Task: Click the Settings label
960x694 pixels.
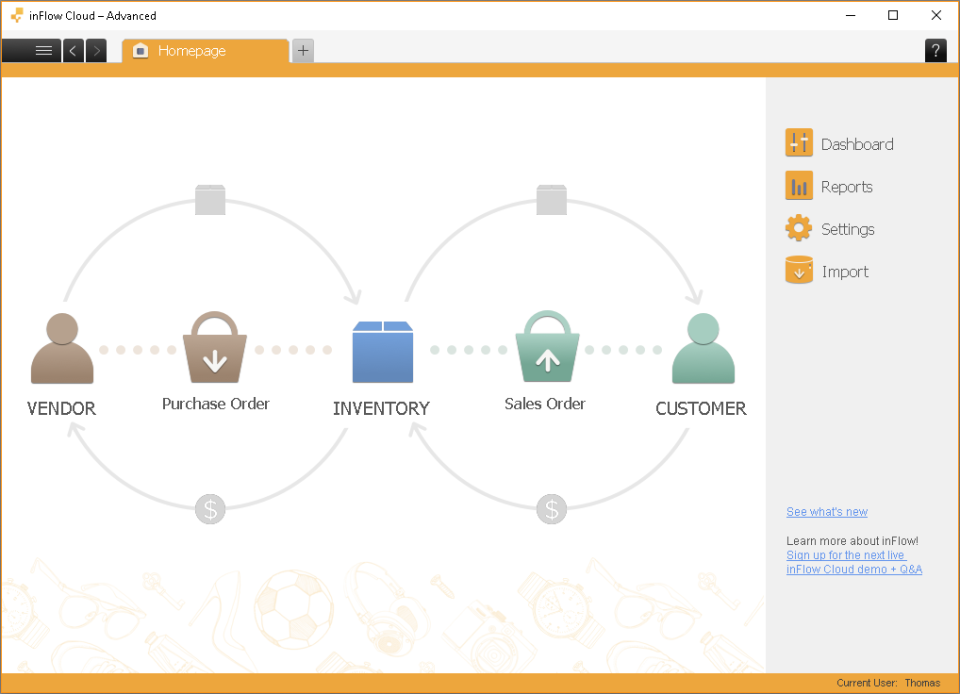Action: coord(848,229)
